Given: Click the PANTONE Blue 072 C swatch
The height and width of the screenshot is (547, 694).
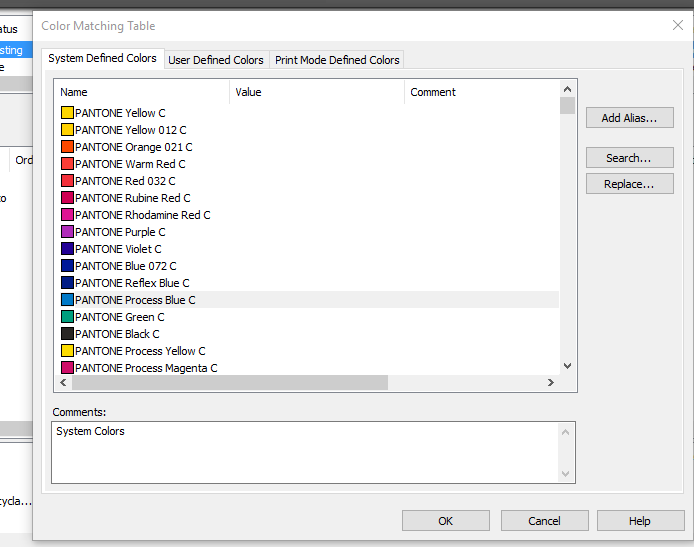Looking at the screenshot, I should pyautogui.click(x=67, y=266).
